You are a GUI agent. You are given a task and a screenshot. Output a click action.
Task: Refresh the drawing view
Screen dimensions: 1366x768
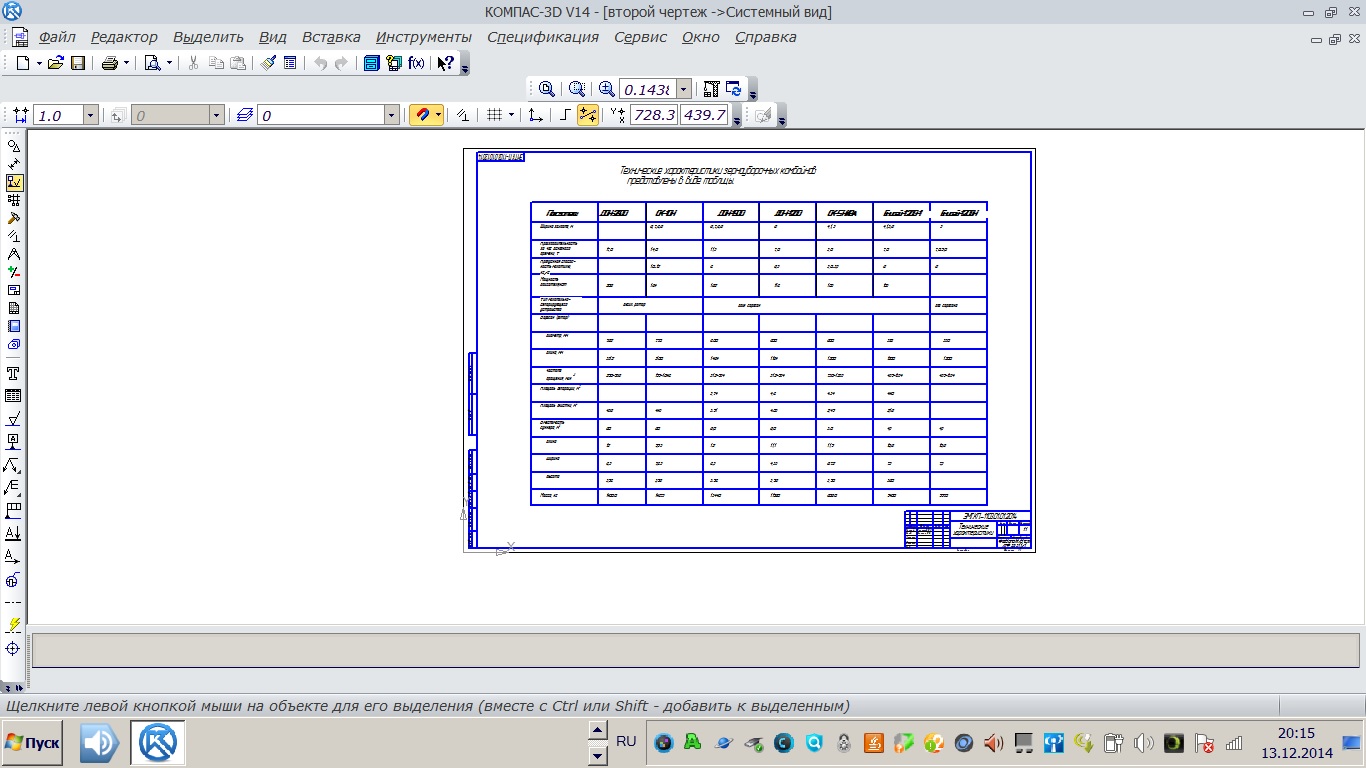point(733,88)
